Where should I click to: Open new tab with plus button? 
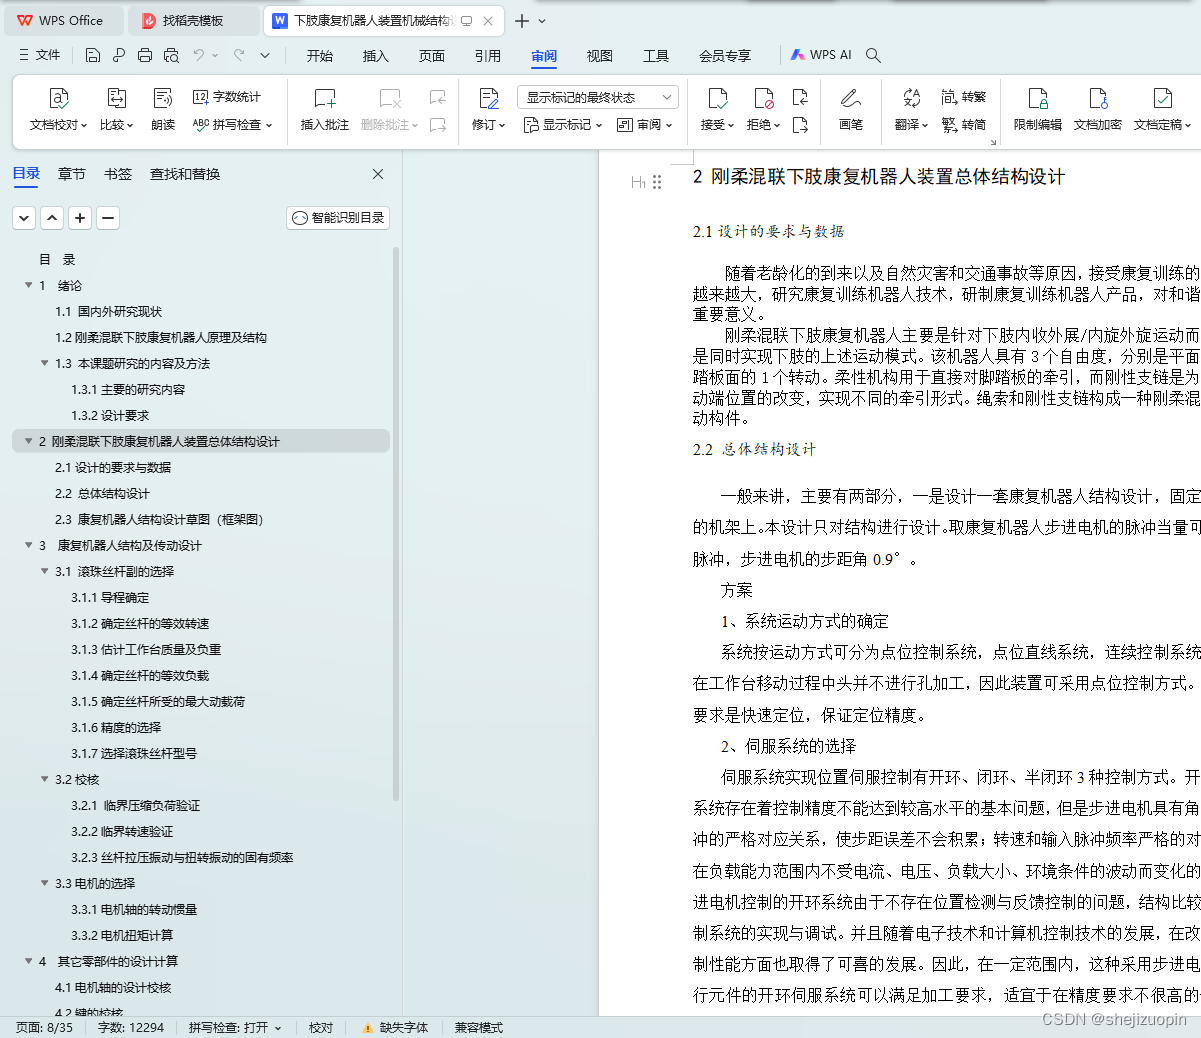(x=521, y=20)
